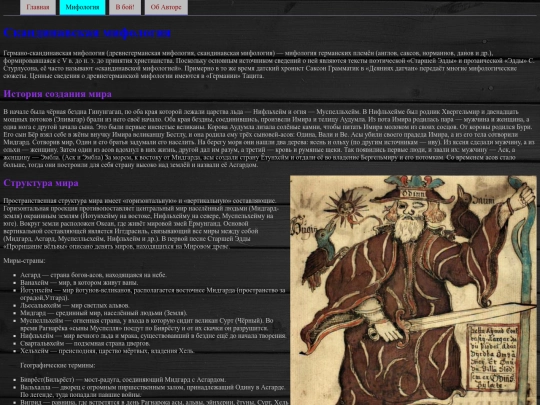Select the Мифология tab
The image size is (540, 405).
click(82, 7)
